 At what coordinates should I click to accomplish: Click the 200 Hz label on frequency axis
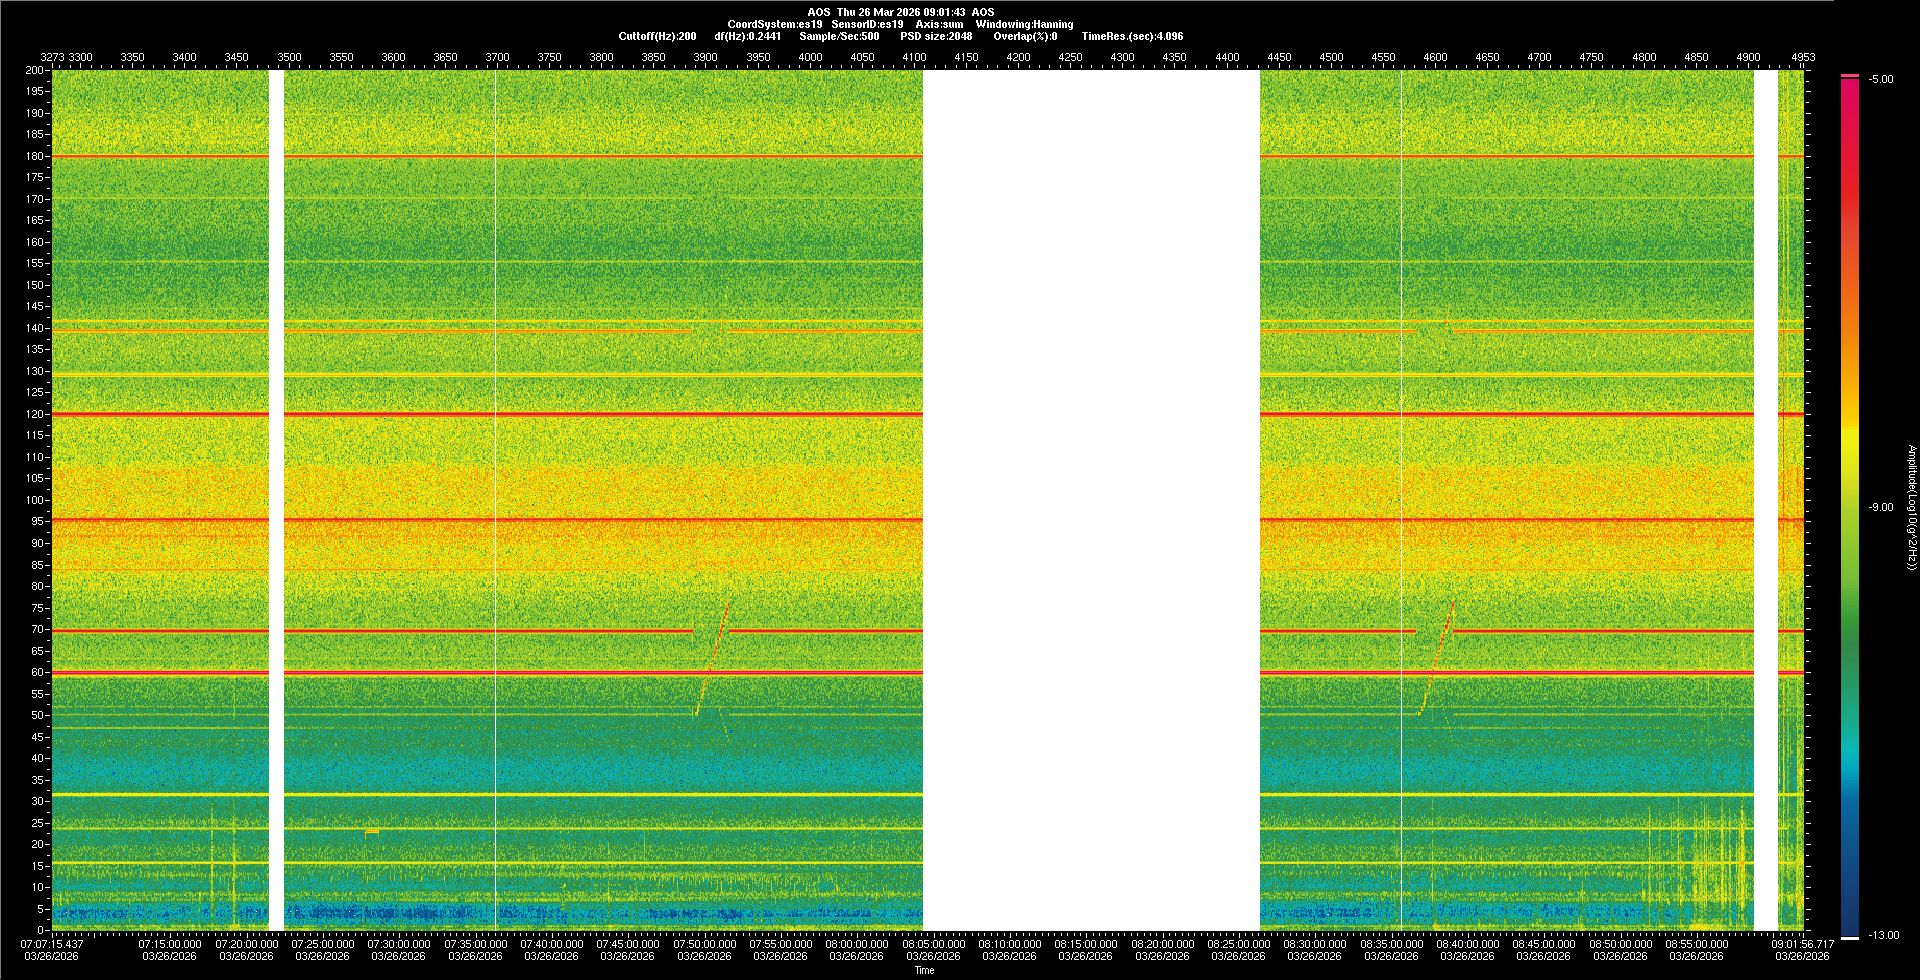[x=36, y=70]
